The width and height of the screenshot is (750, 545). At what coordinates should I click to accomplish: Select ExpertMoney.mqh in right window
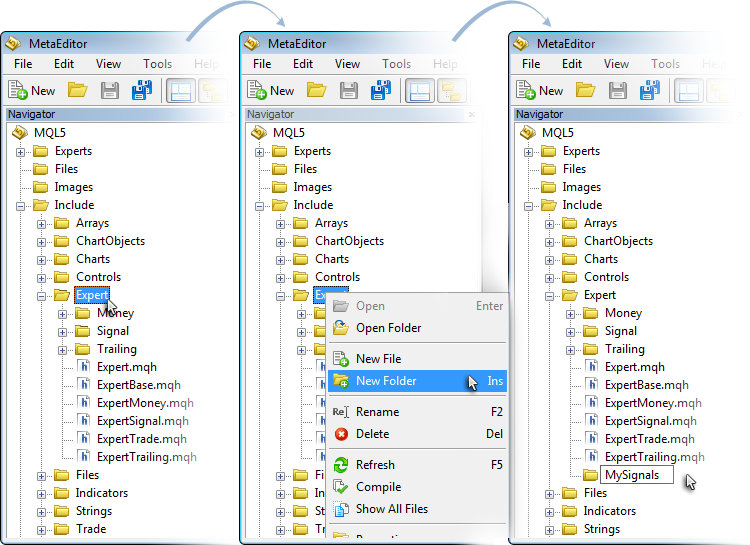coord(653,403)
